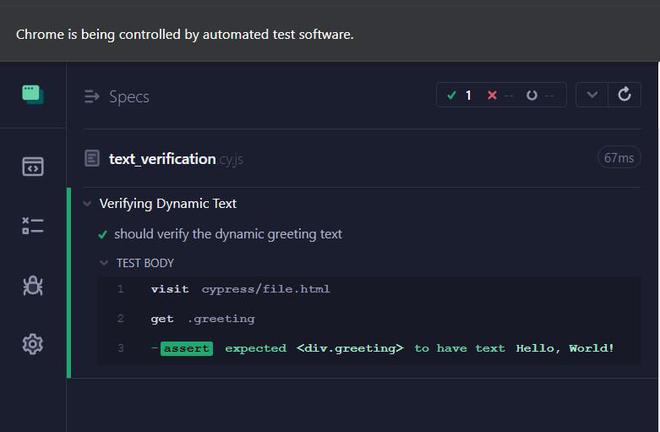Open the Runs list sidebar icon
This screenshot has width=660, height=432.
click(32, 226)
